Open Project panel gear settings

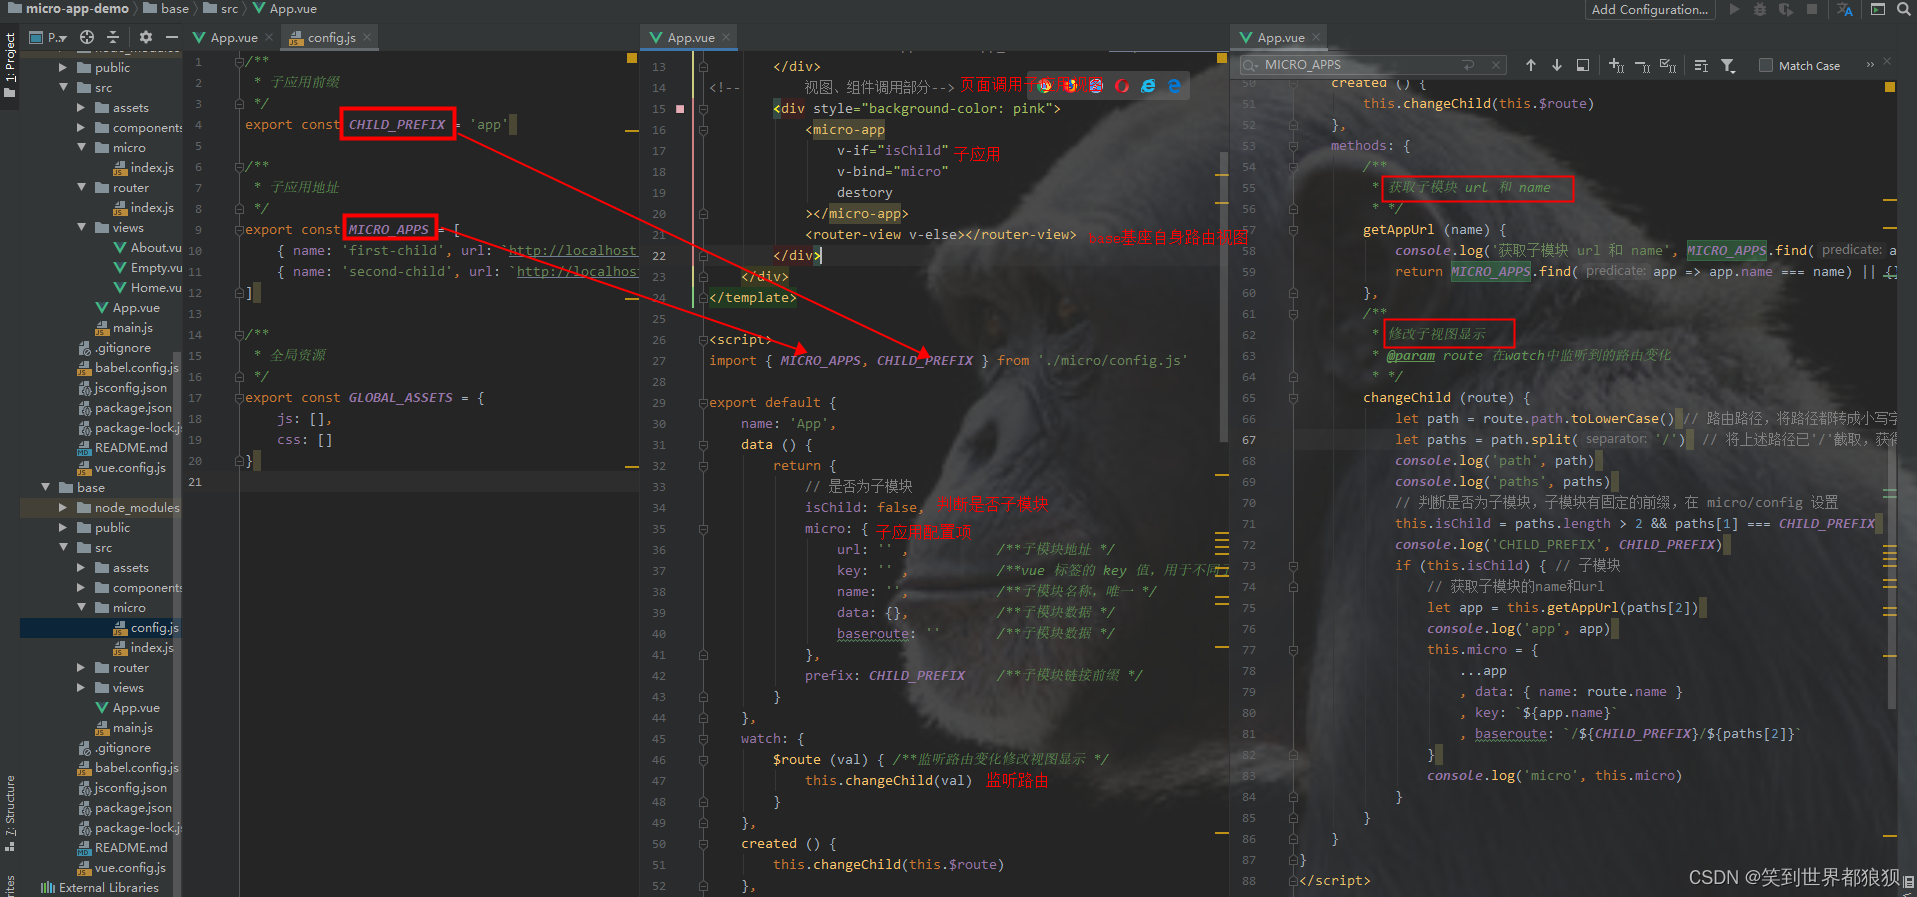(x=146, y=37)
